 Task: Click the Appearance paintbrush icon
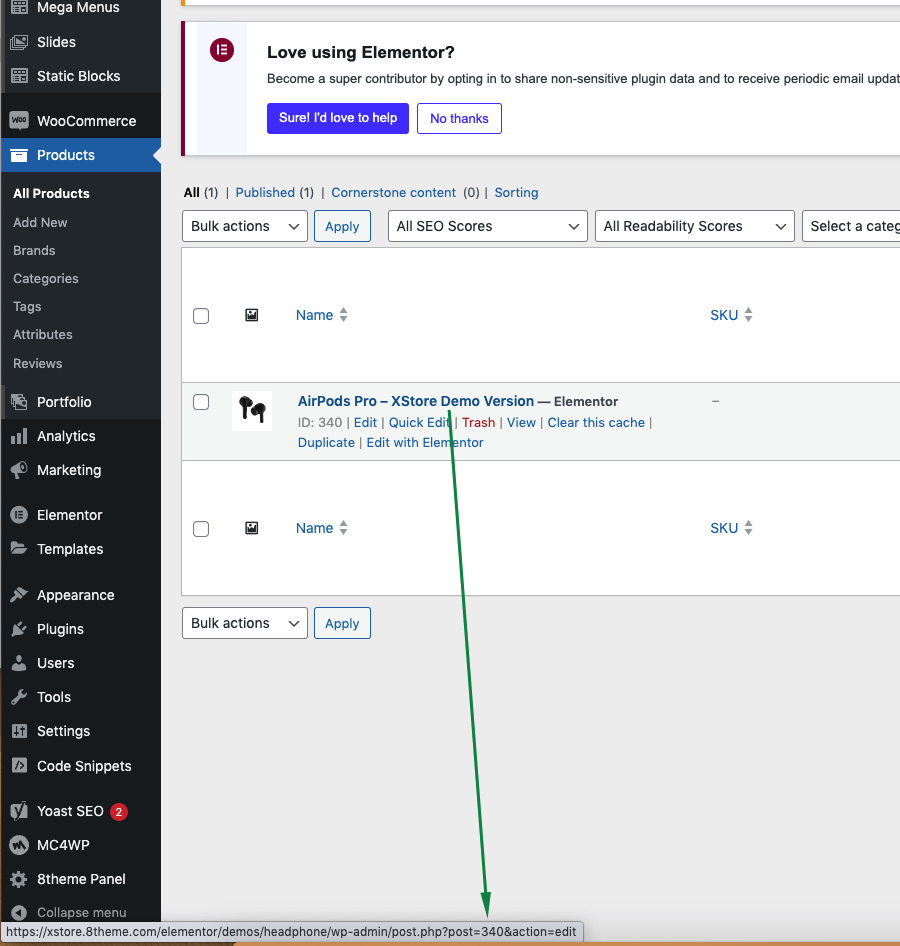19,595
